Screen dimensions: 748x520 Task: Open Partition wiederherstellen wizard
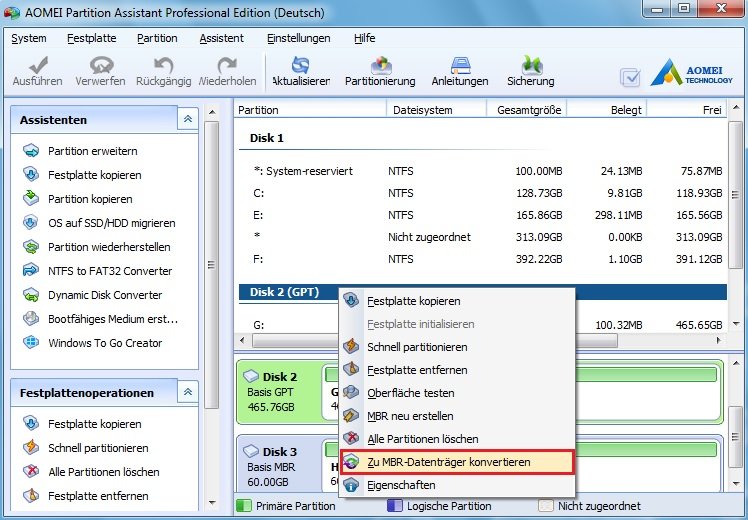[109, 247]
